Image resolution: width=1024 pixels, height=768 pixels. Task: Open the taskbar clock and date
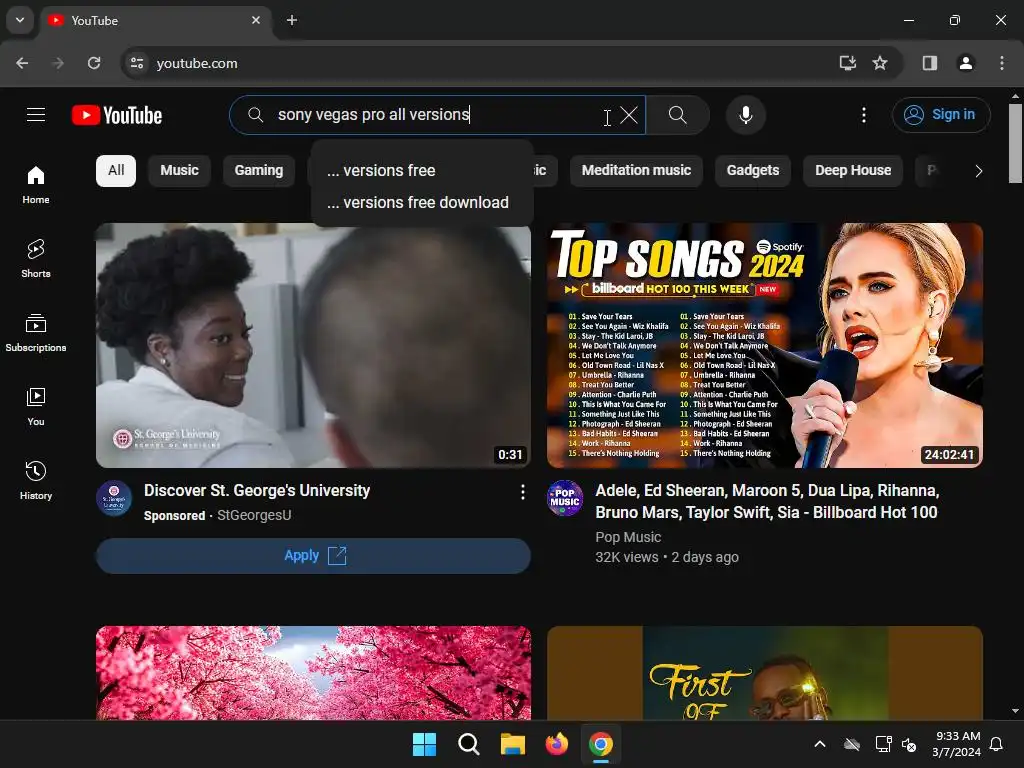click(957, 744)
